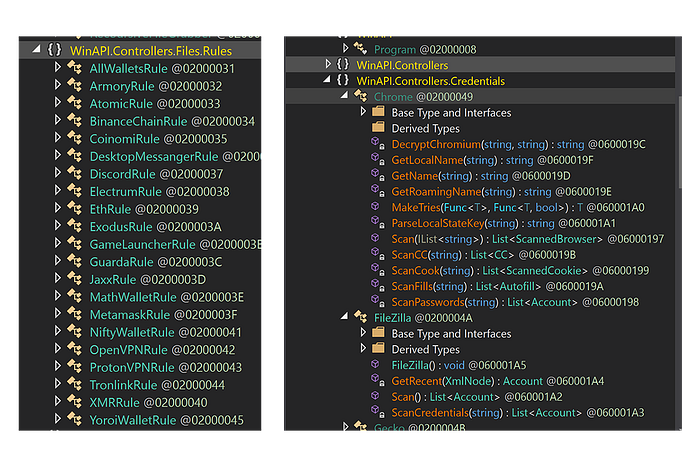Click the method icon beside ScanCook
700x467 pixels.
click(378, 270)
